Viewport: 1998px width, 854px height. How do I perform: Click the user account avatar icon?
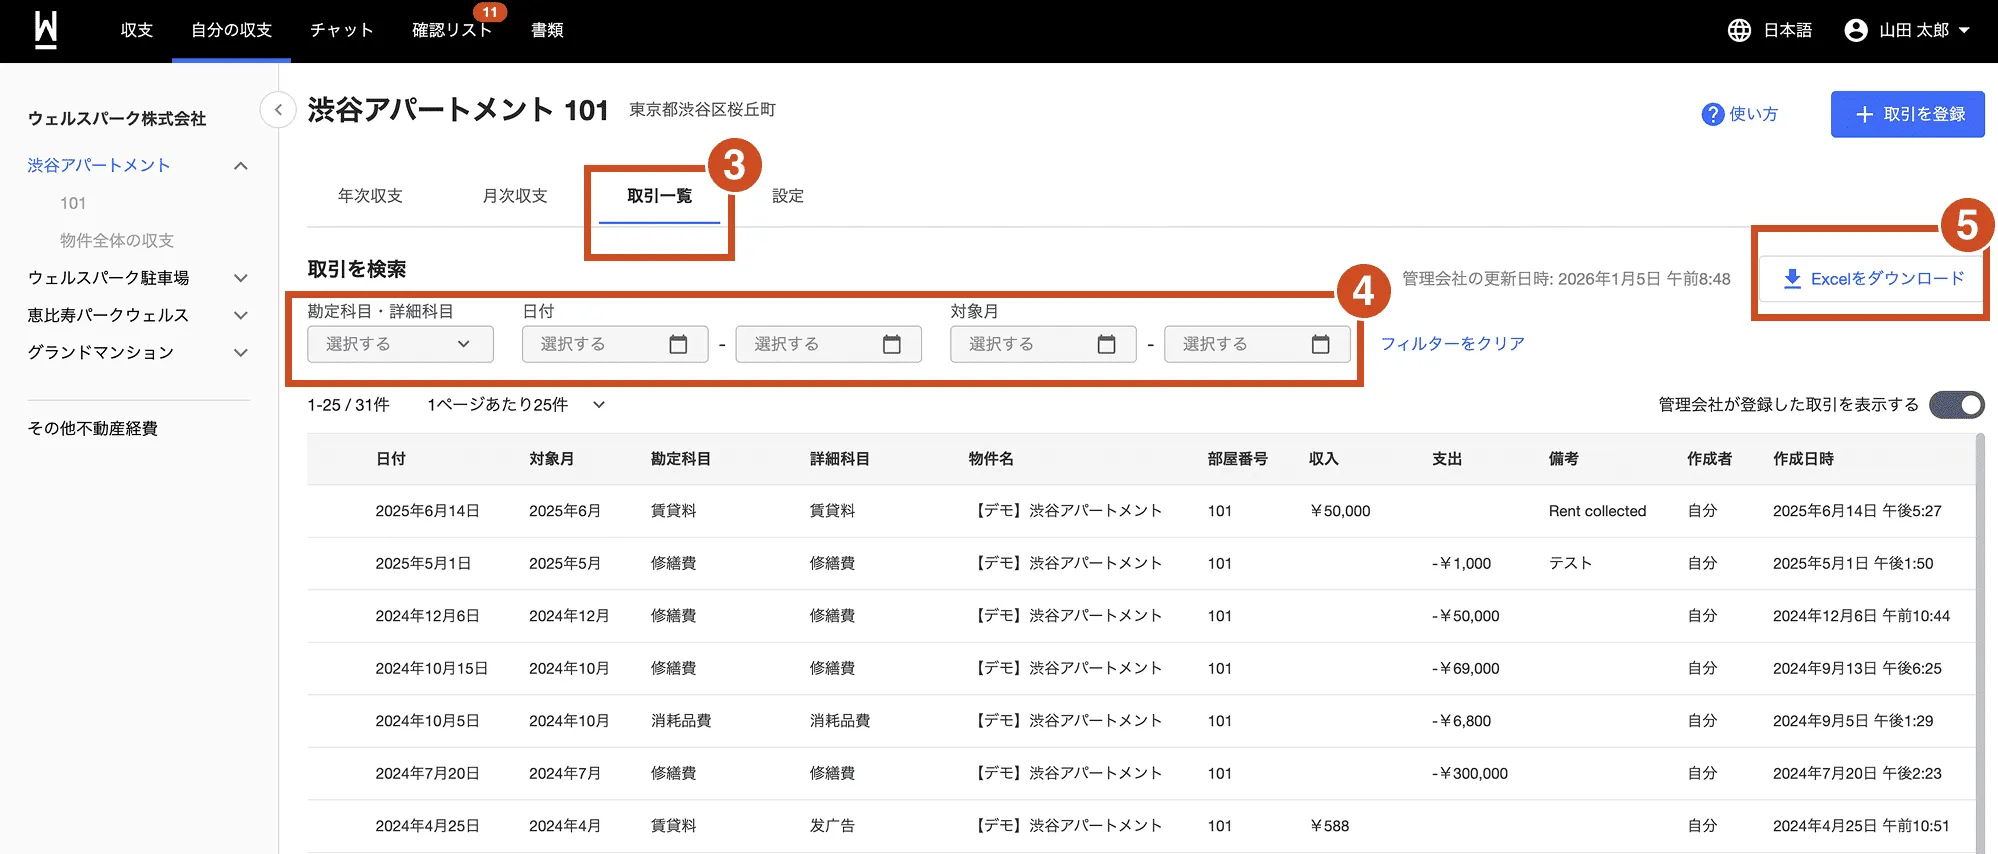[1855, 30]
